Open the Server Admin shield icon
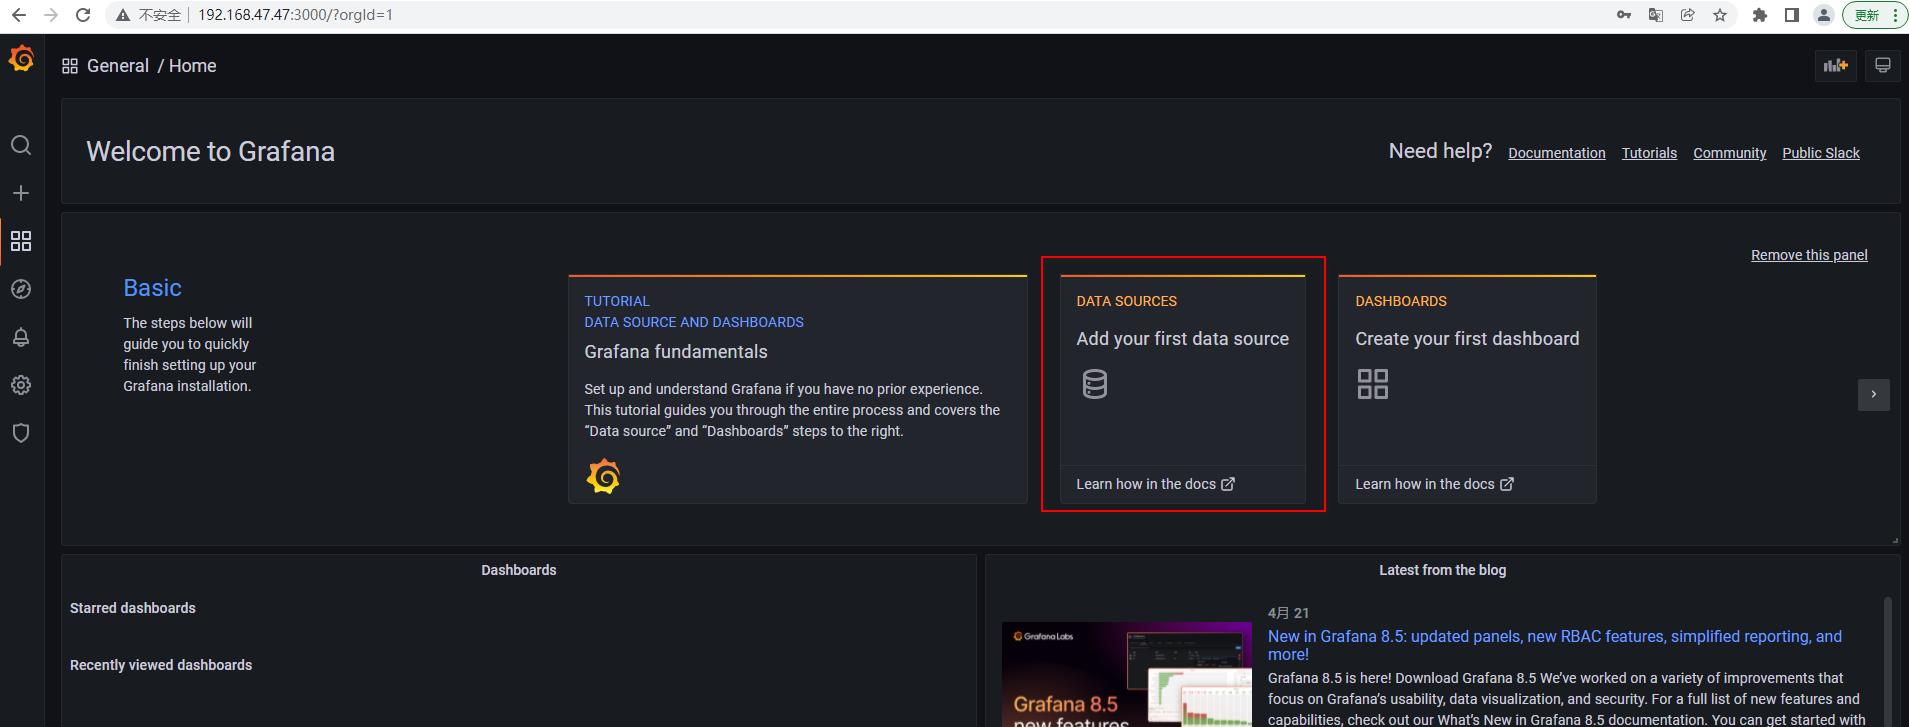Image resolution: width=1909 pixels, height=727 pixels. (x=21, y=433)
